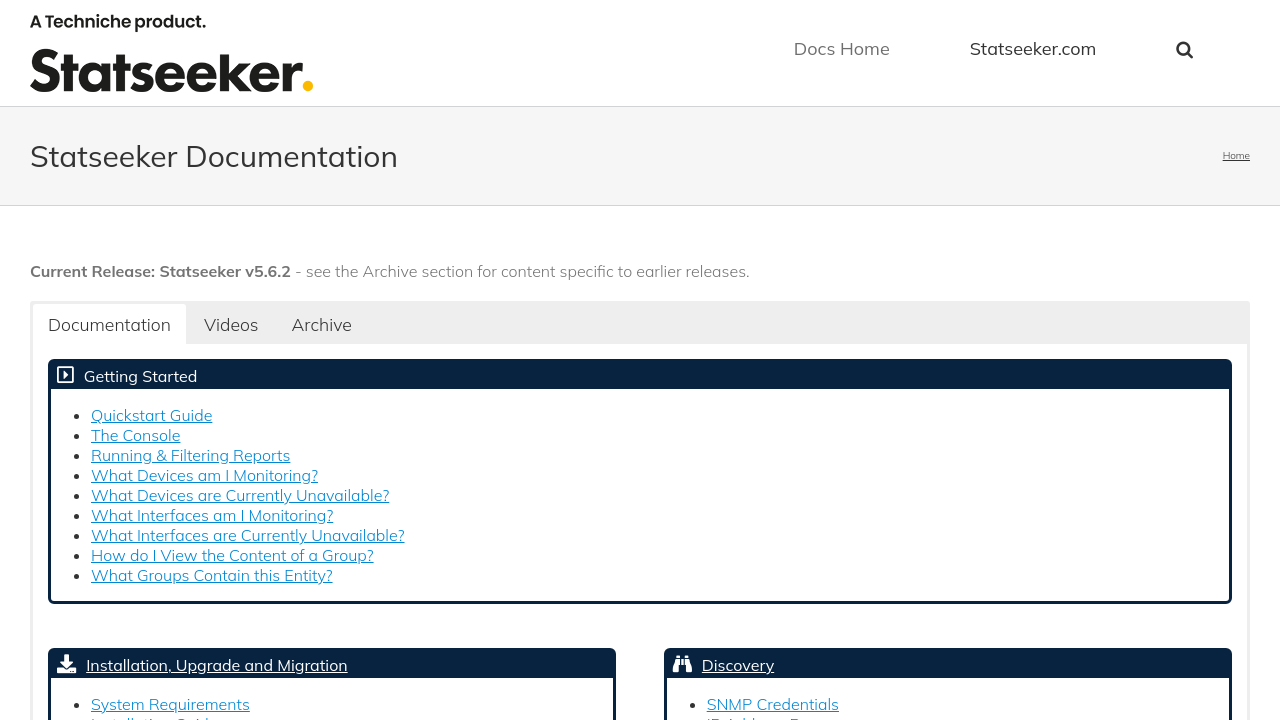Click the Statseeker Documentation page title

pos(214,156)
